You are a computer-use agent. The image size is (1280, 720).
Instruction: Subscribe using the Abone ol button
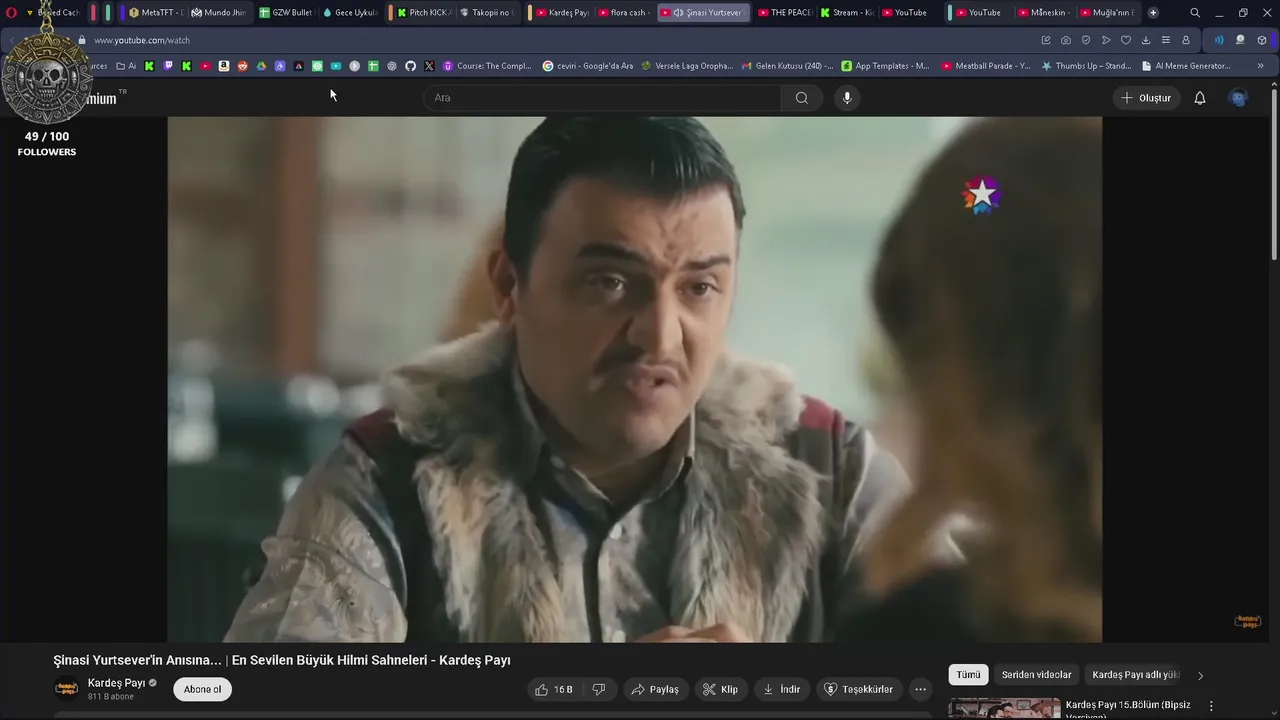click(x=202, y=689)
